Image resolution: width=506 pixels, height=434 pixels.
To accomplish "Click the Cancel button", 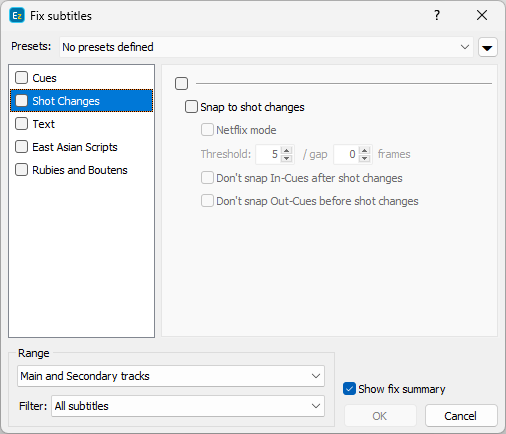I will click(461, 416).
